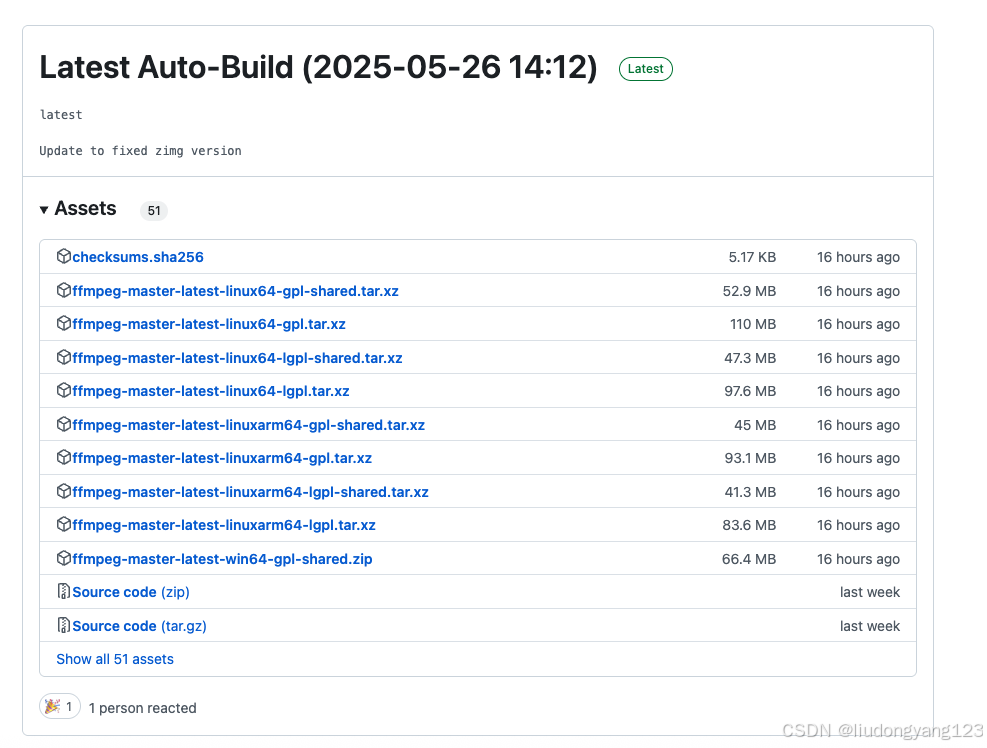The height and width of the screenshot is (748, 987).
Task: Click Show all 51 assets link
Action: click(115, 659)
